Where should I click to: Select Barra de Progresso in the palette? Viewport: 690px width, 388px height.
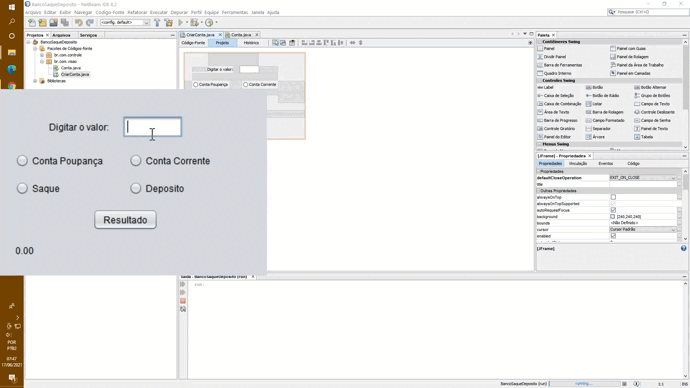557,120
